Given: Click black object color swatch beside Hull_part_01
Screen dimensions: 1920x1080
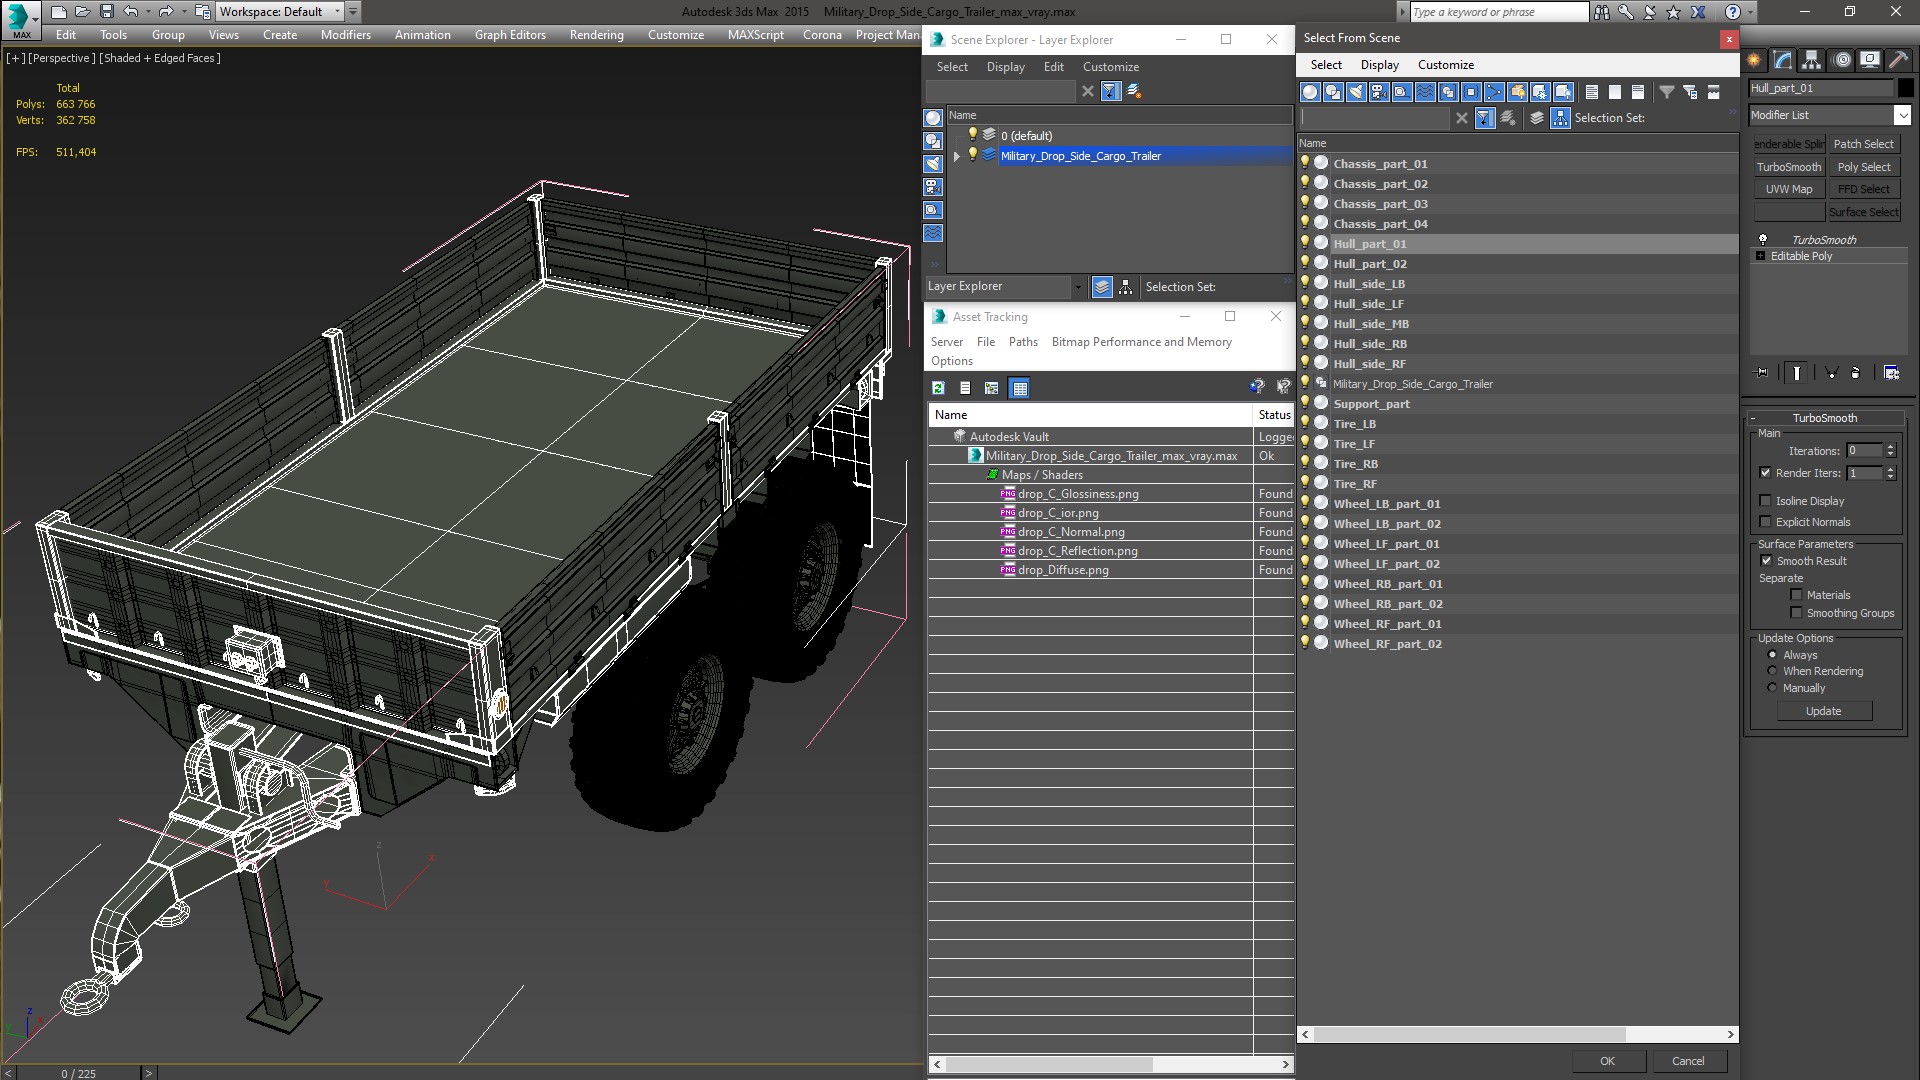Looking at the screenshot, I should 1905,88.
